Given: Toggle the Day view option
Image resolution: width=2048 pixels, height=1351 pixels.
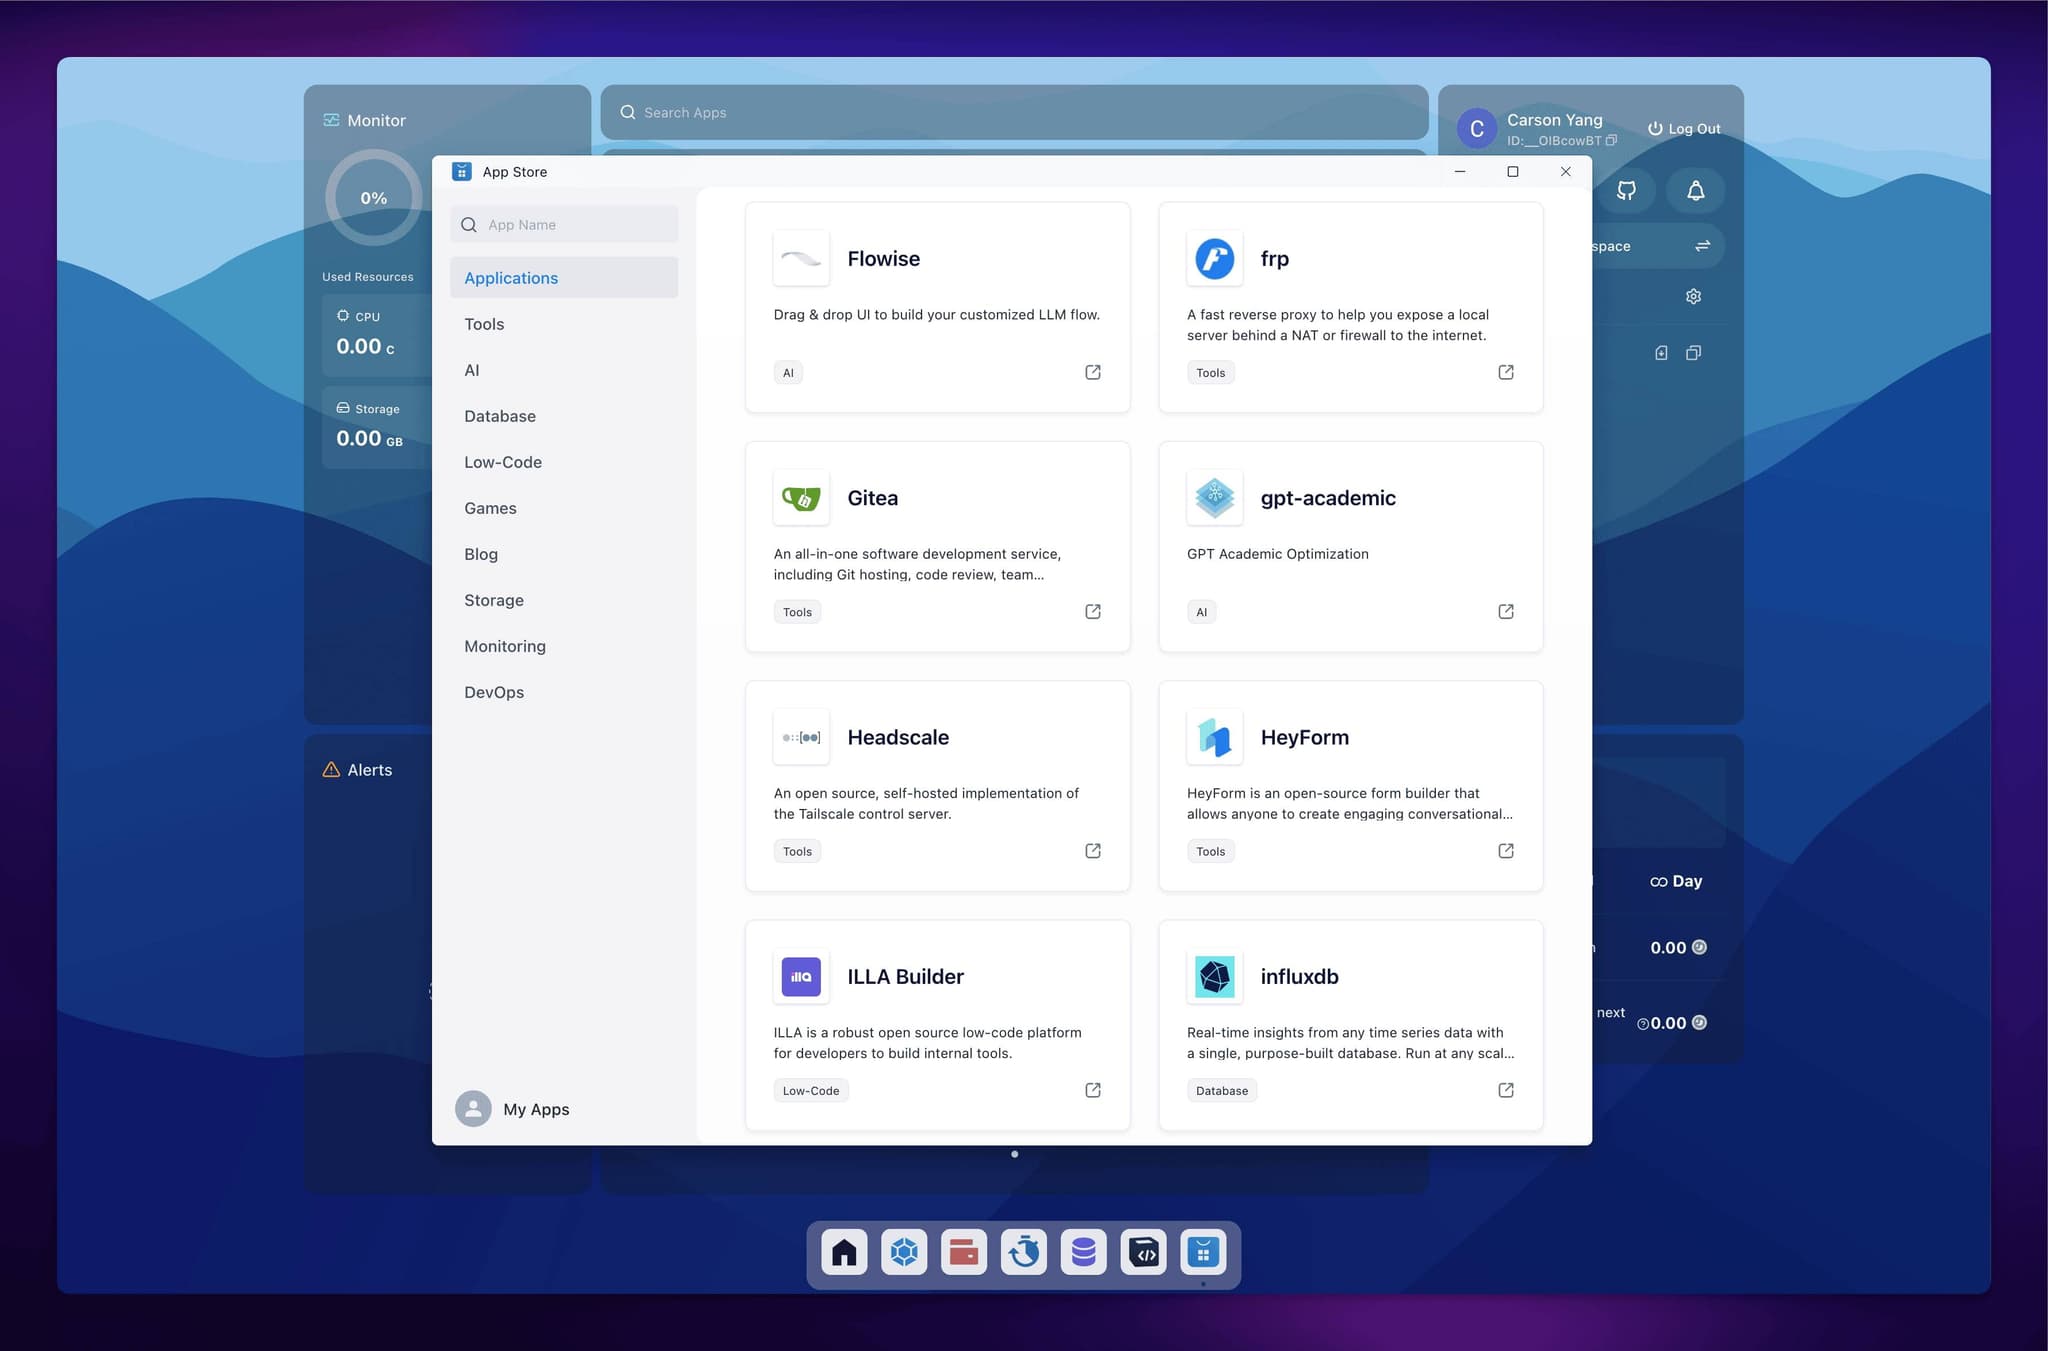Looking at the screenshot, I should click(x=1675, y=881).
